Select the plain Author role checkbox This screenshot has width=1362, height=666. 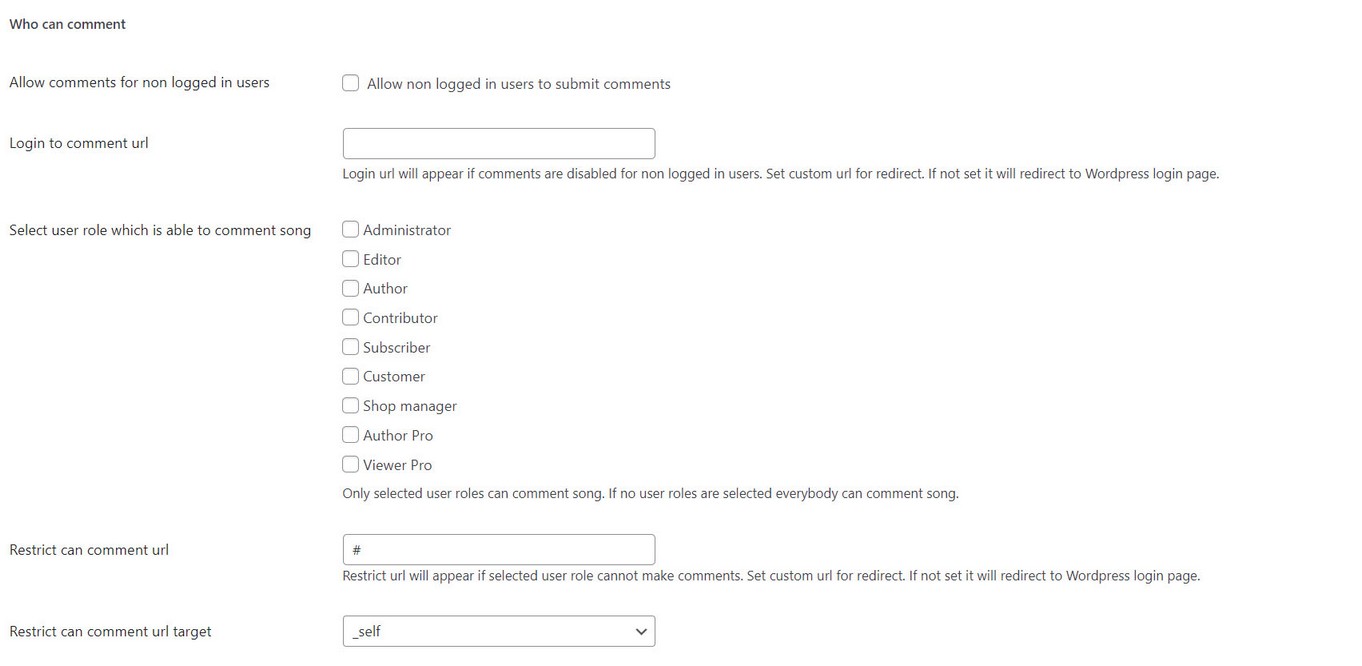coord(351,288)
